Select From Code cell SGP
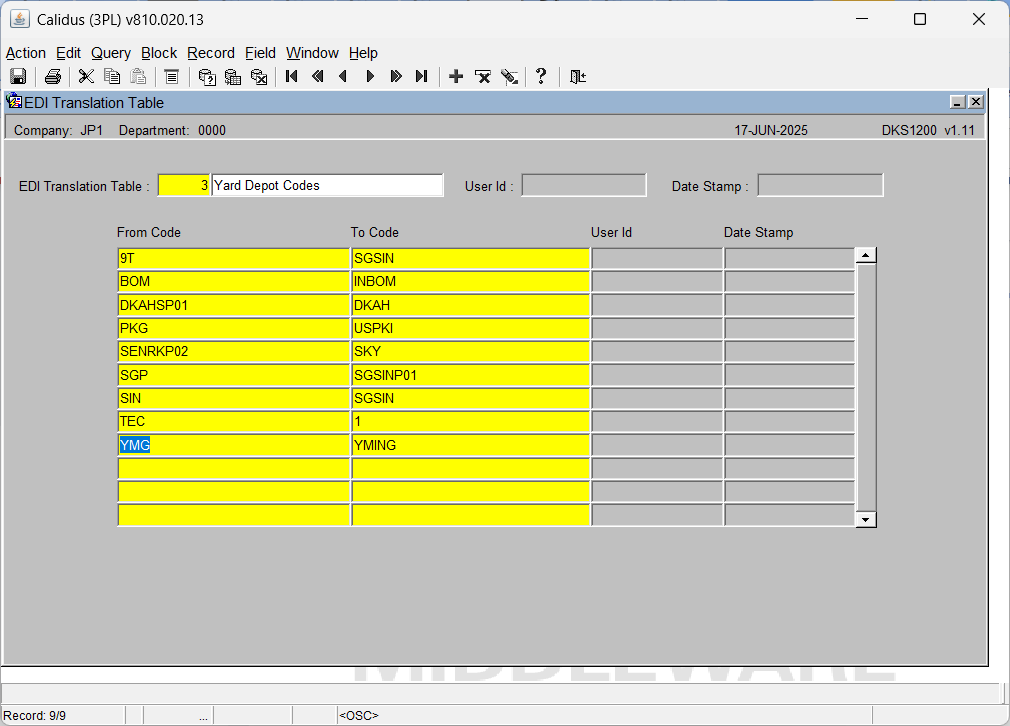The height and width of the screenshot is (726, 1010). (234, 375)
